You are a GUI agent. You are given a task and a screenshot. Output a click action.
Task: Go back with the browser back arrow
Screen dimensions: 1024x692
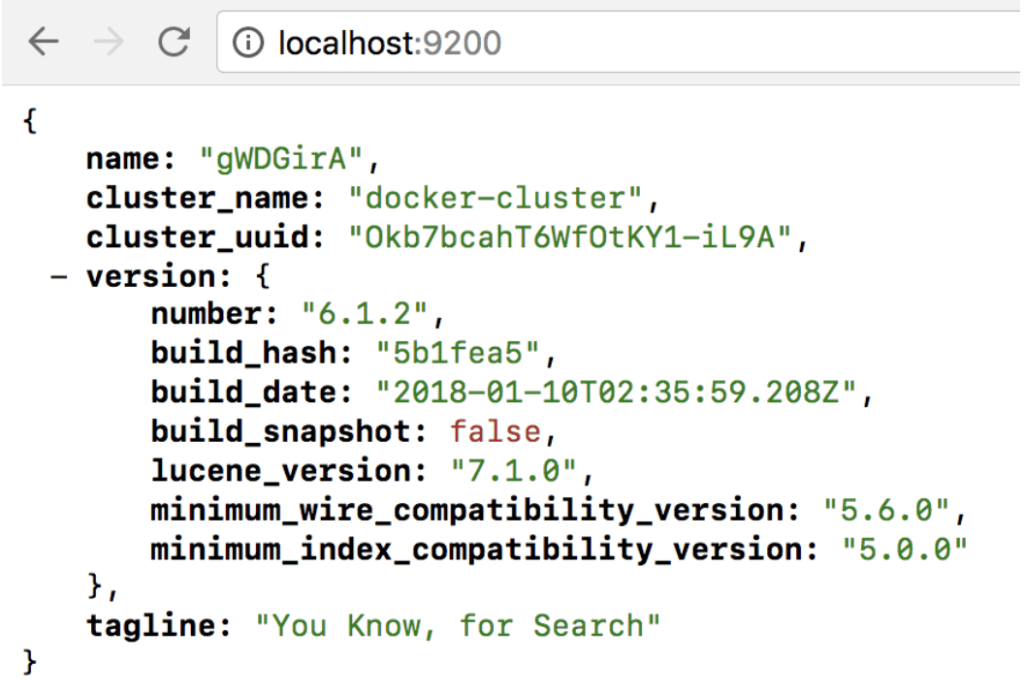(x=44, y=42)
